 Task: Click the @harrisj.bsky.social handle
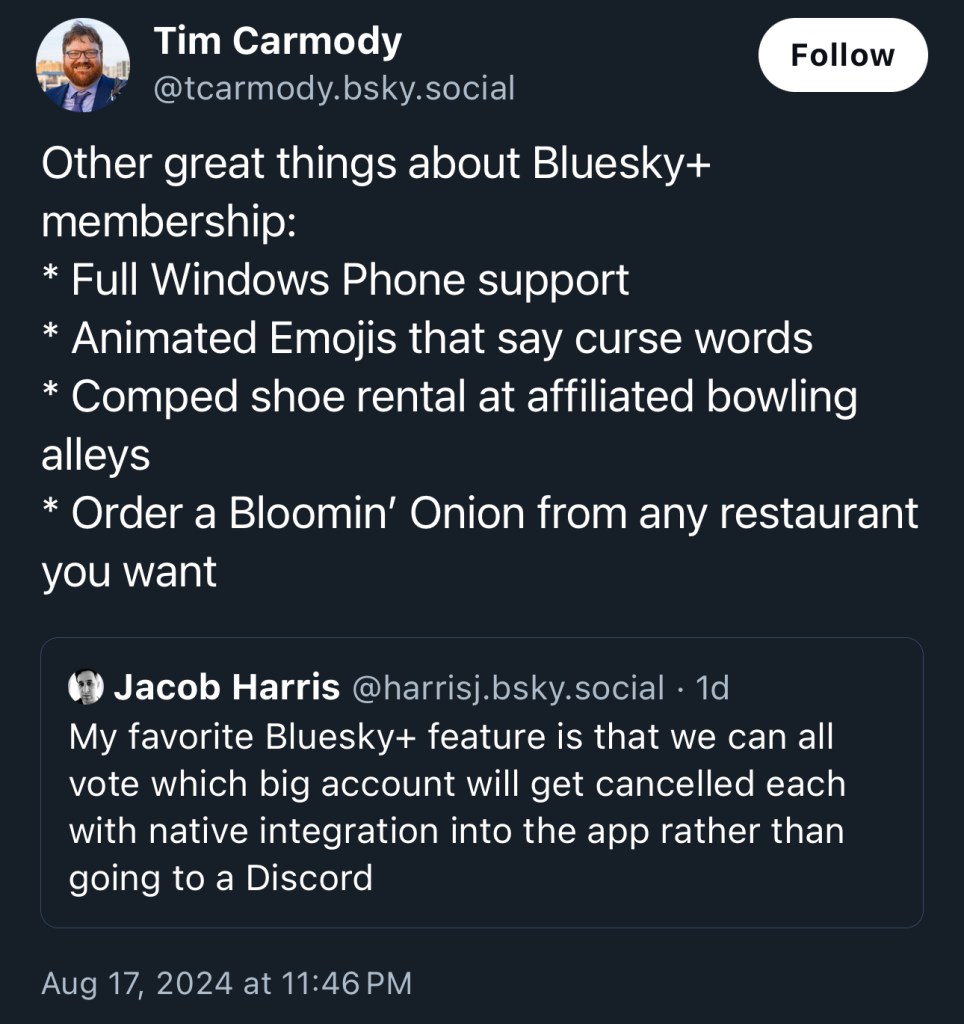508,688
